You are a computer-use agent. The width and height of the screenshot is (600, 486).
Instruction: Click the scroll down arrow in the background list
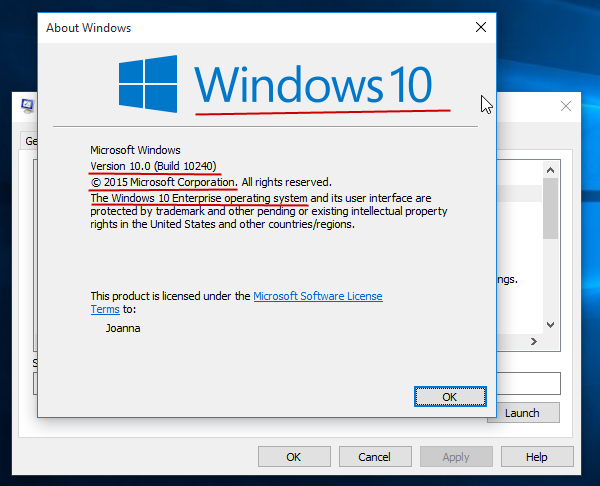pyautogui.click(x=551, y=325)
